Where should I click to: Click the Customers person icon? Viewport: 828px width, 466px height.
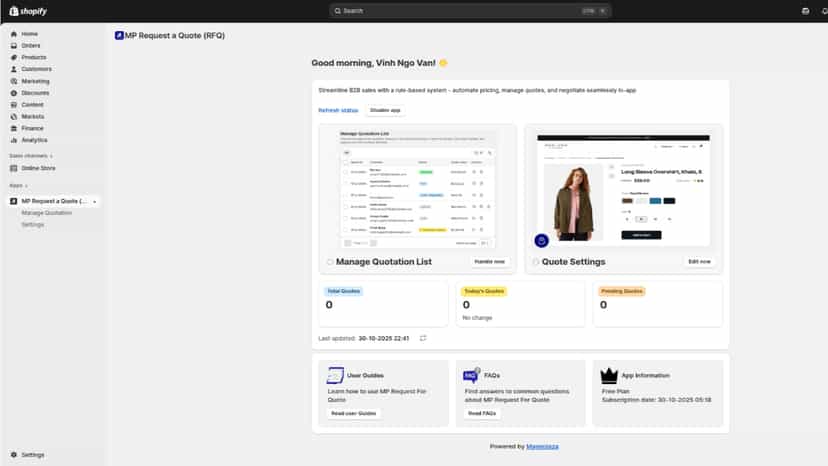point(14,69)
